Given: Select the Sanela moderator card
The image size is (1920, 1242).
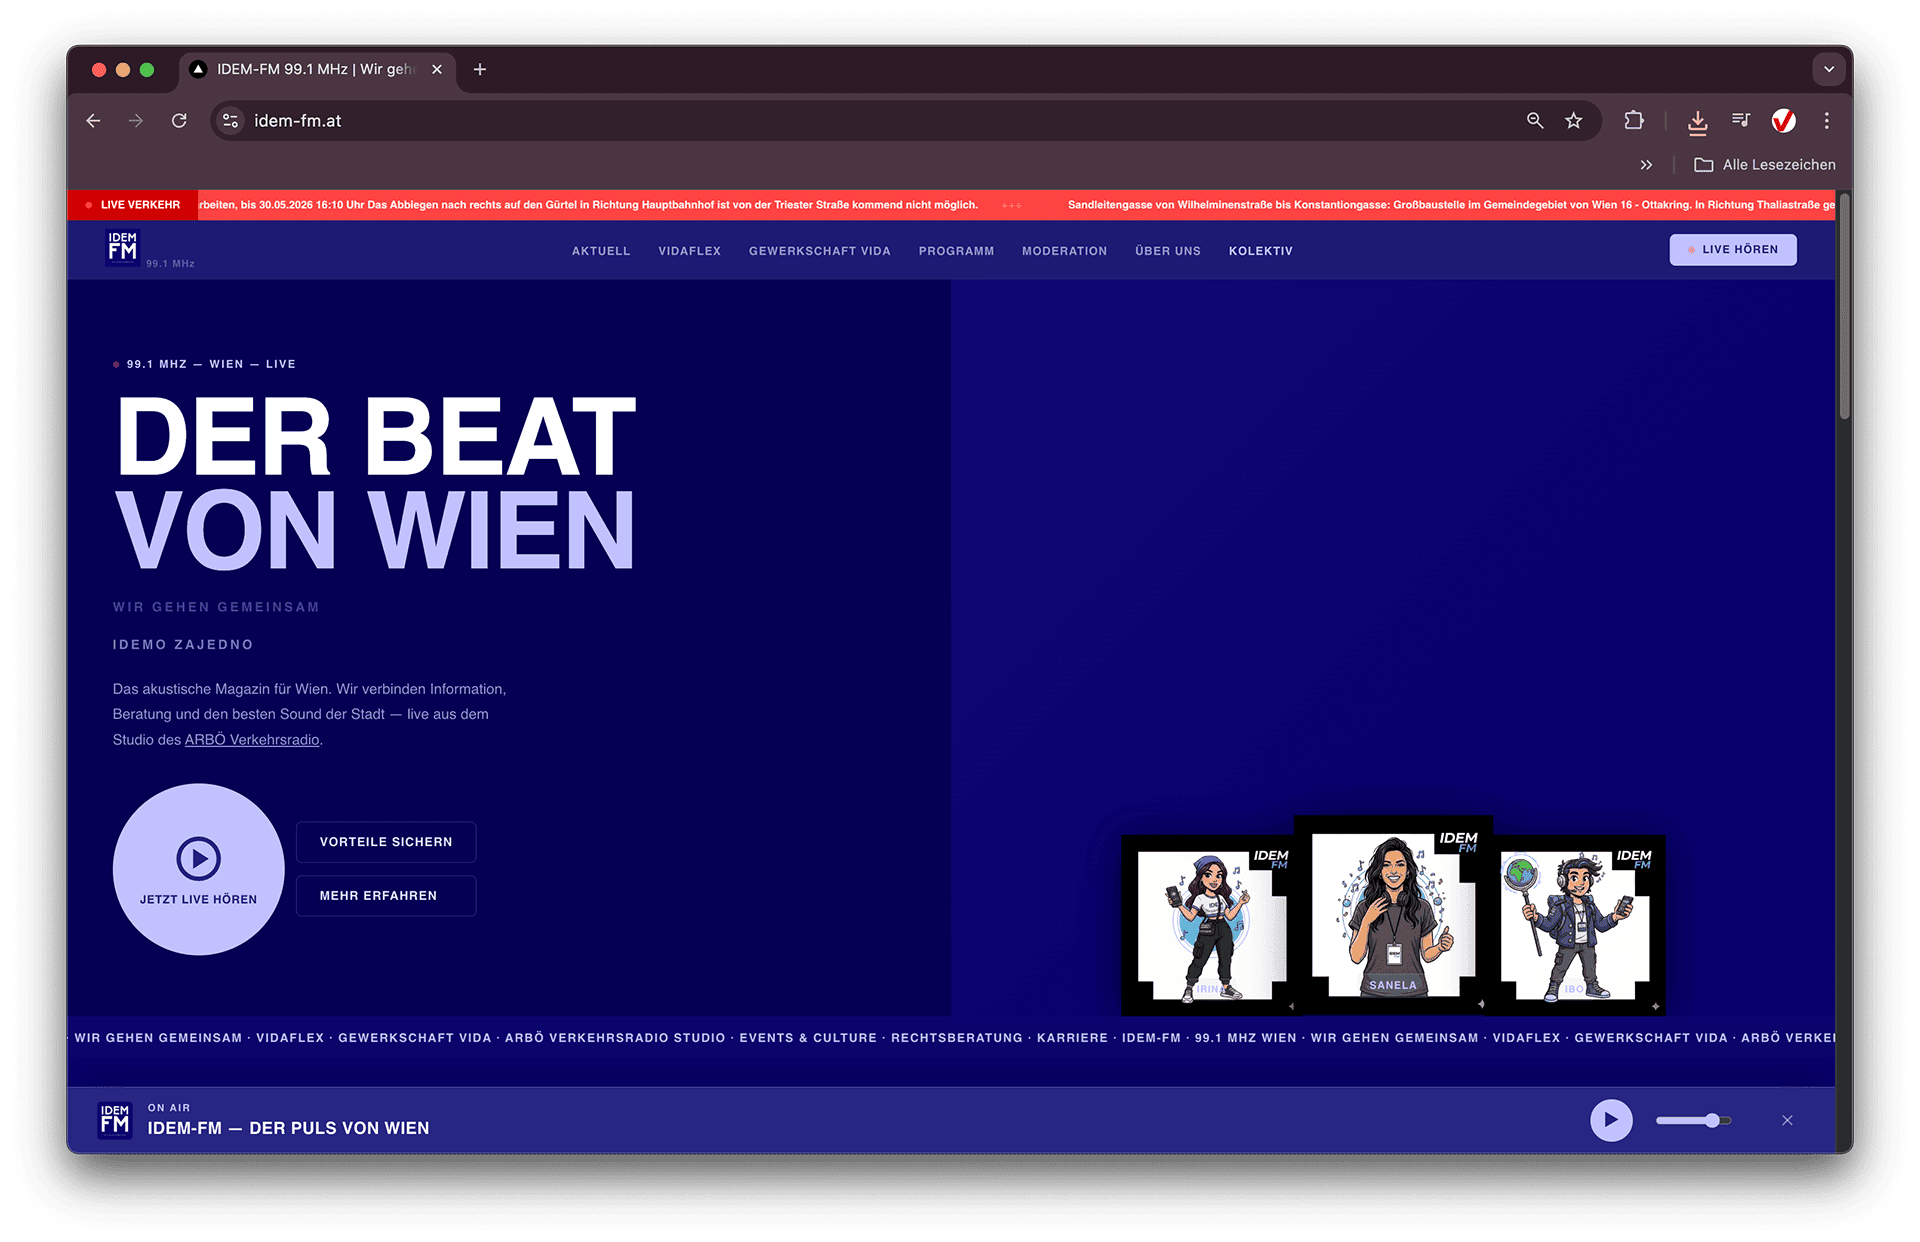Looking at the screenshot, I should pyautogui.click(x=1393, y=915).
